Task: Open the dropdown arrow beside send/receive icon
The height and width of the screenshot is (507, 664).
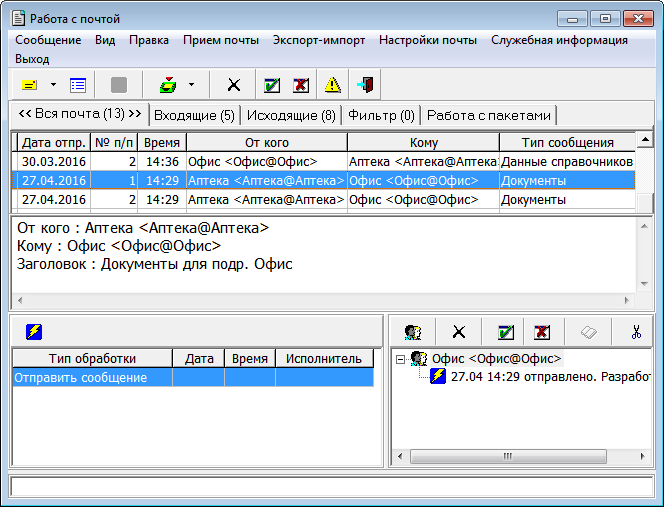Action: 191,85
